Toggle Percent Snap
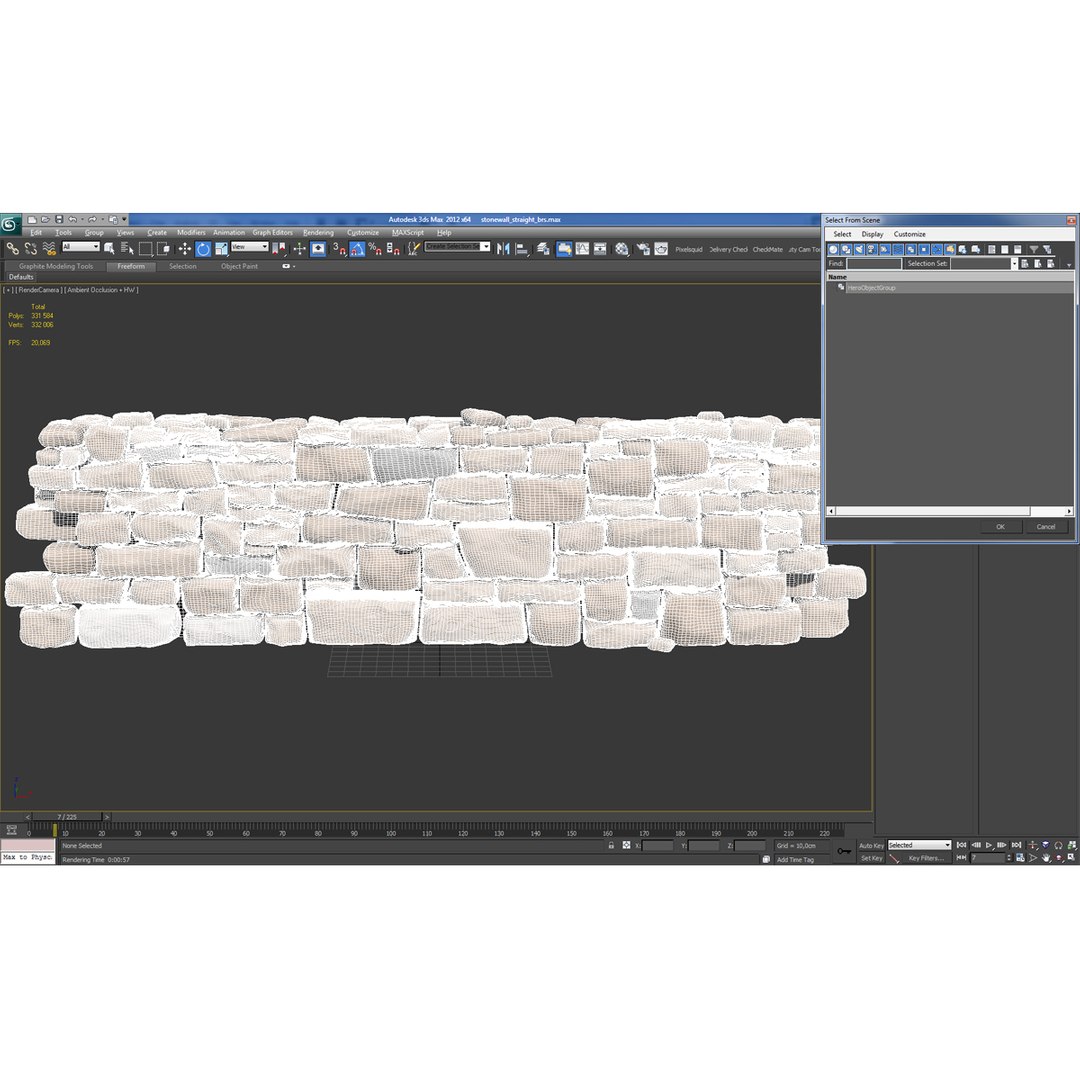 click(375, 249)
